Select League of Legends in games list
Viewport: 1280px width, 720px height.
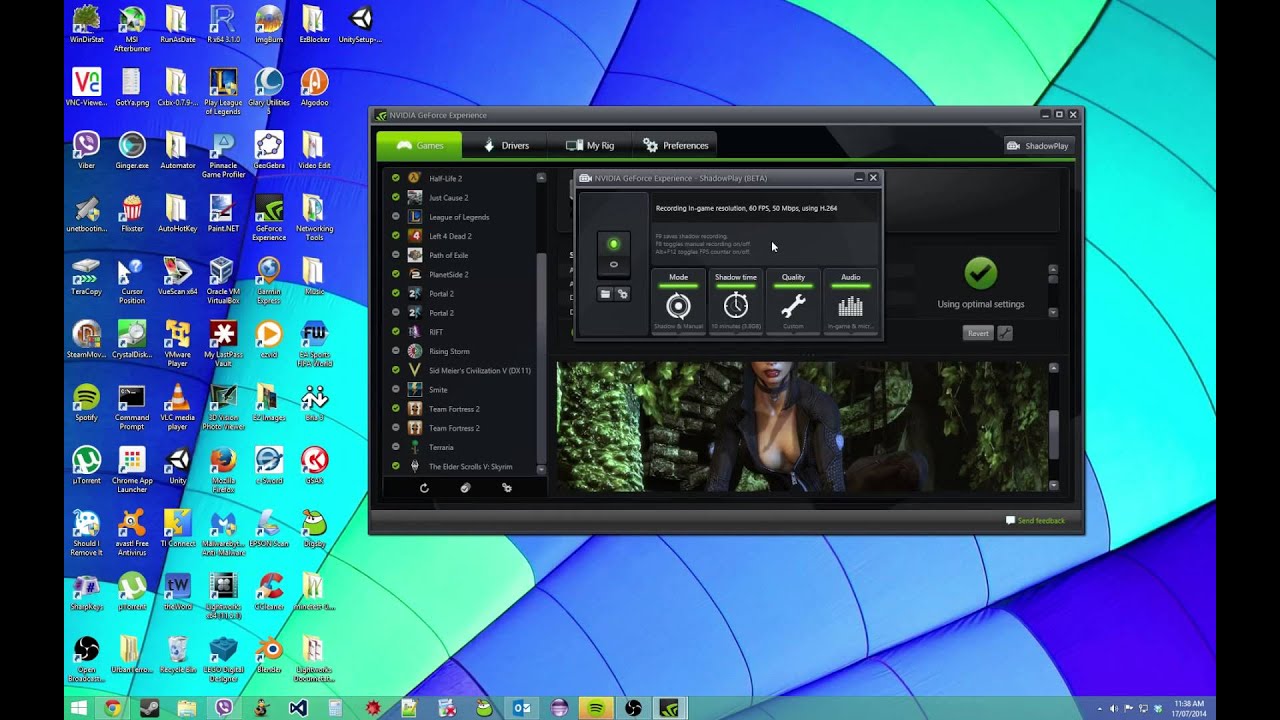click(x=461, y=217)
